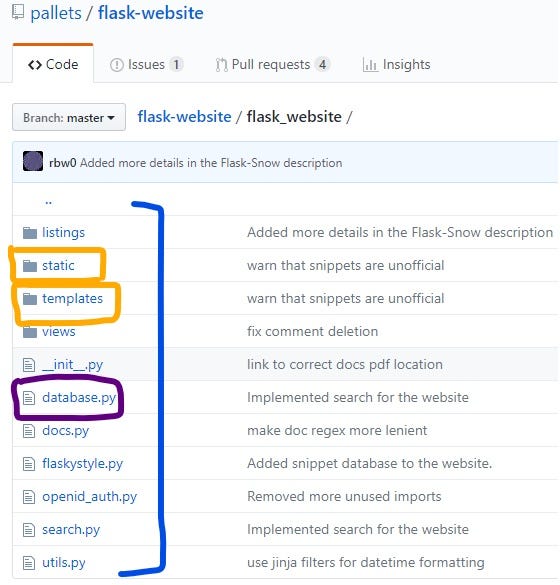Click the file icon next to utils.py
Viewport: 560px width, 585px height.
point(29,563)
